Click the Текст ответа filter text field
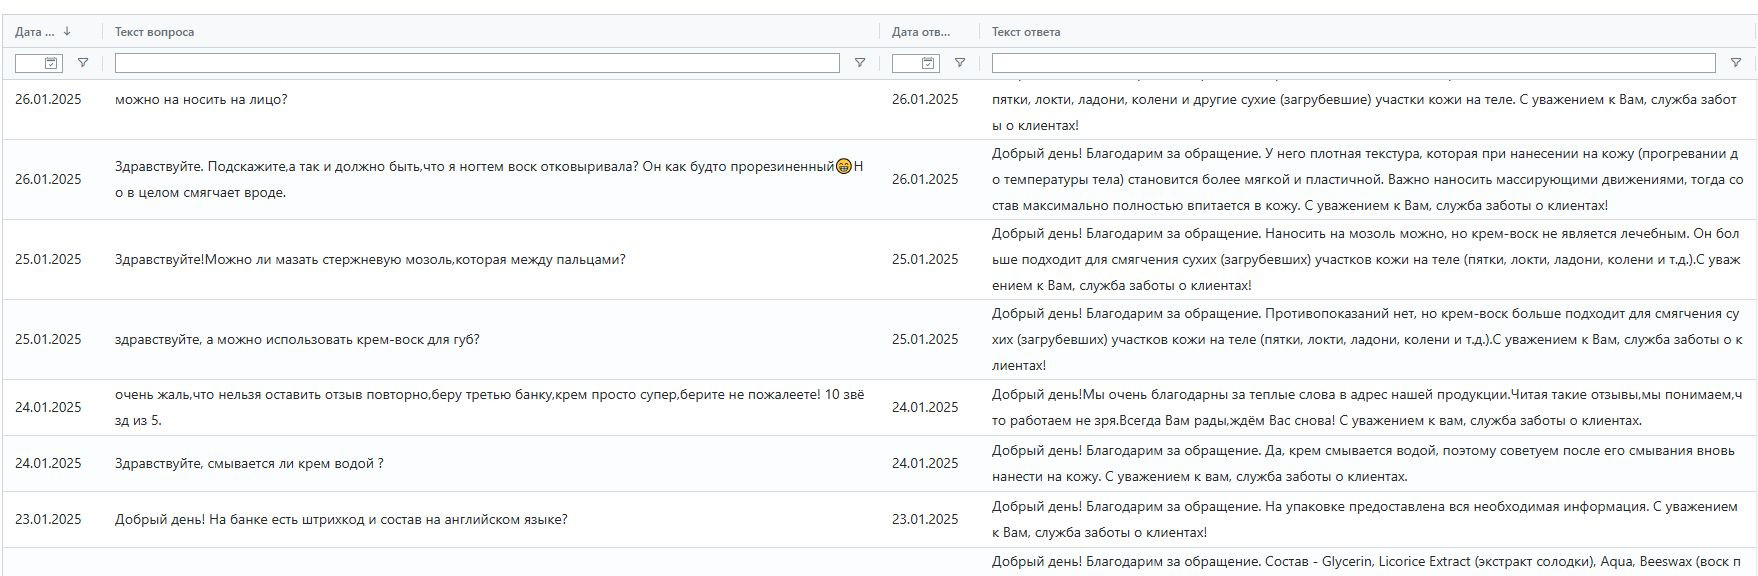Viewport: 1758px width, 576px height. [1353, 63]
